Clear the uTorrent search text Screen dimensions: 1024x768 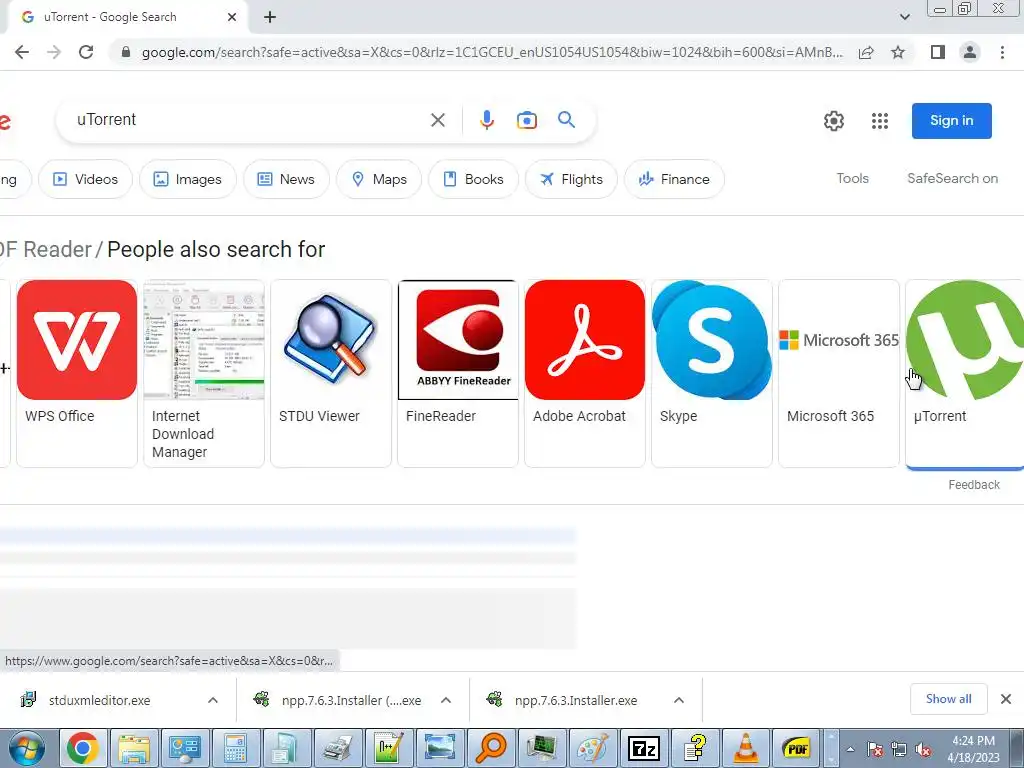(x=438, y=120)
